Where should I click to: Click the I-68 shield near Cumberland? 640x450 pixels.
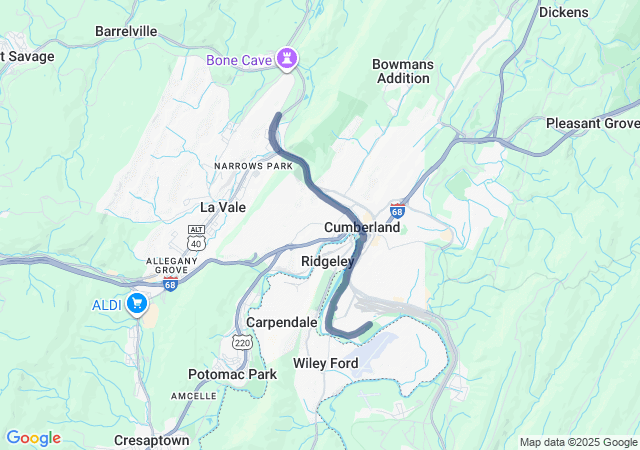click(x=397, y=211)
